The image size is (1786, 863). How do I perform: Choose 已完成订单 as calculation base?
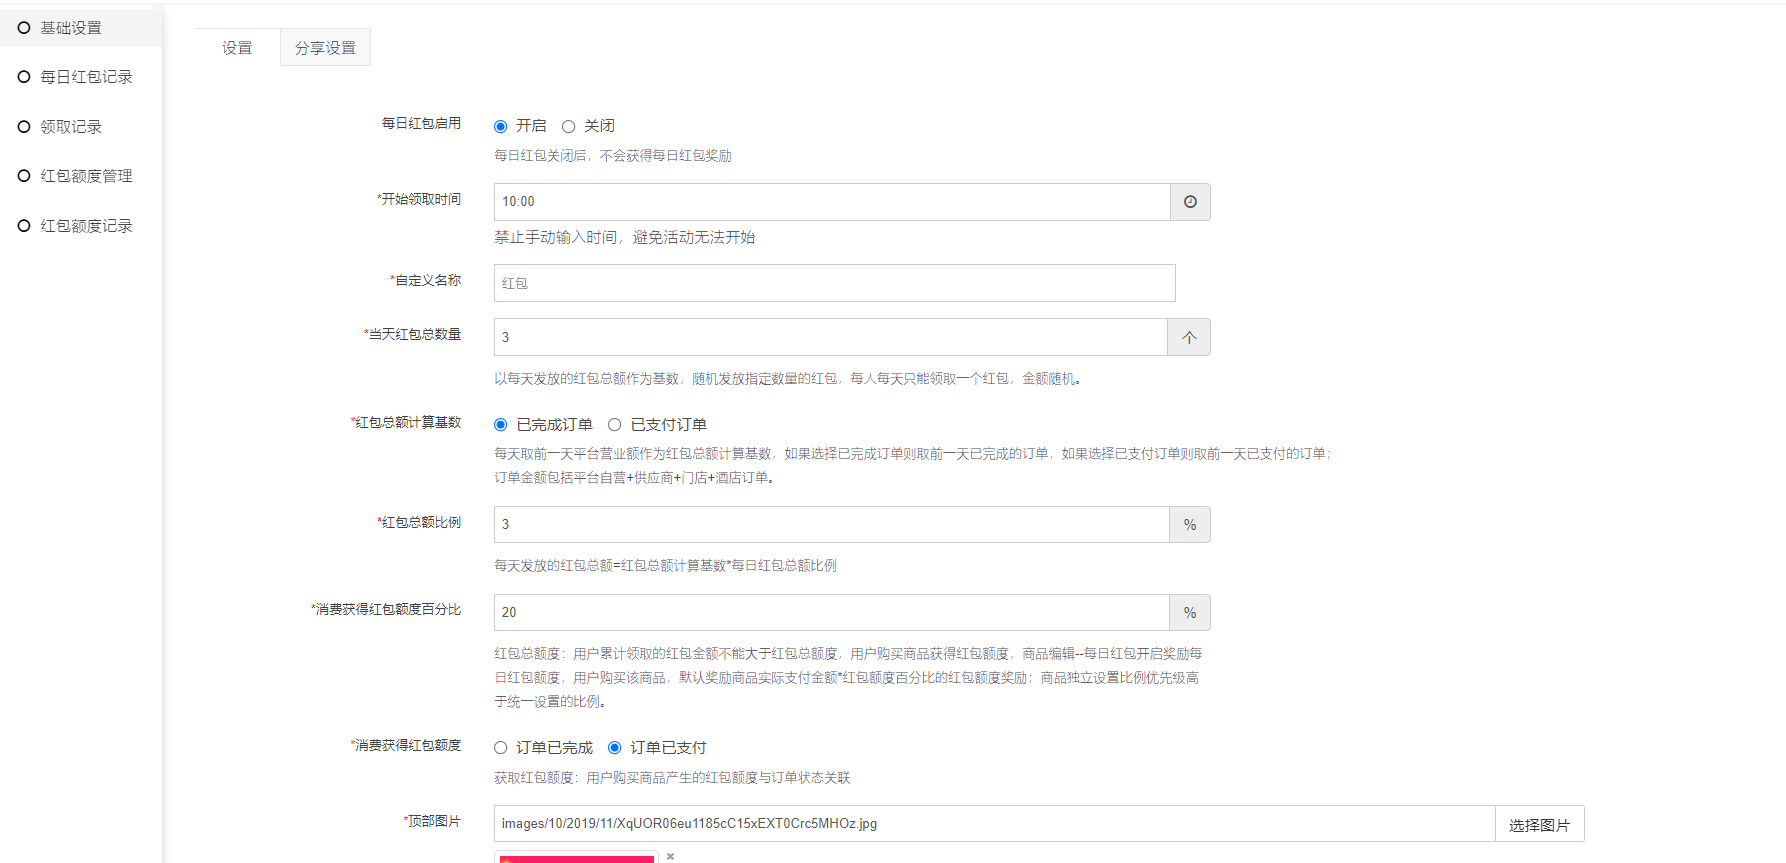pos(501,425)
